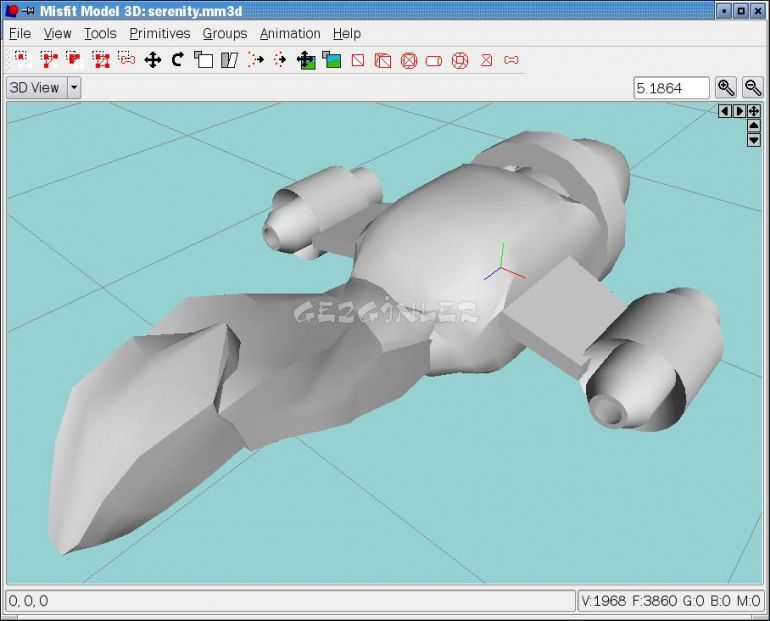Pick the Create Cylinder tool
This screenshot has height=621, width=770.
pyautogui.click(x=434, y=60)
